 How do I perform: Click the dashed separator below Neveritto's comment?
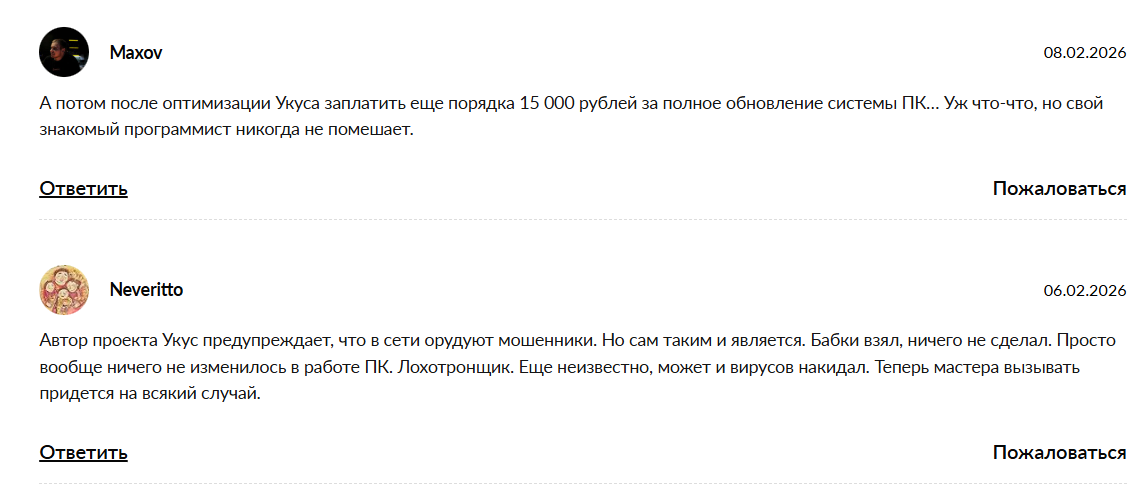click(x=583, y=484)
